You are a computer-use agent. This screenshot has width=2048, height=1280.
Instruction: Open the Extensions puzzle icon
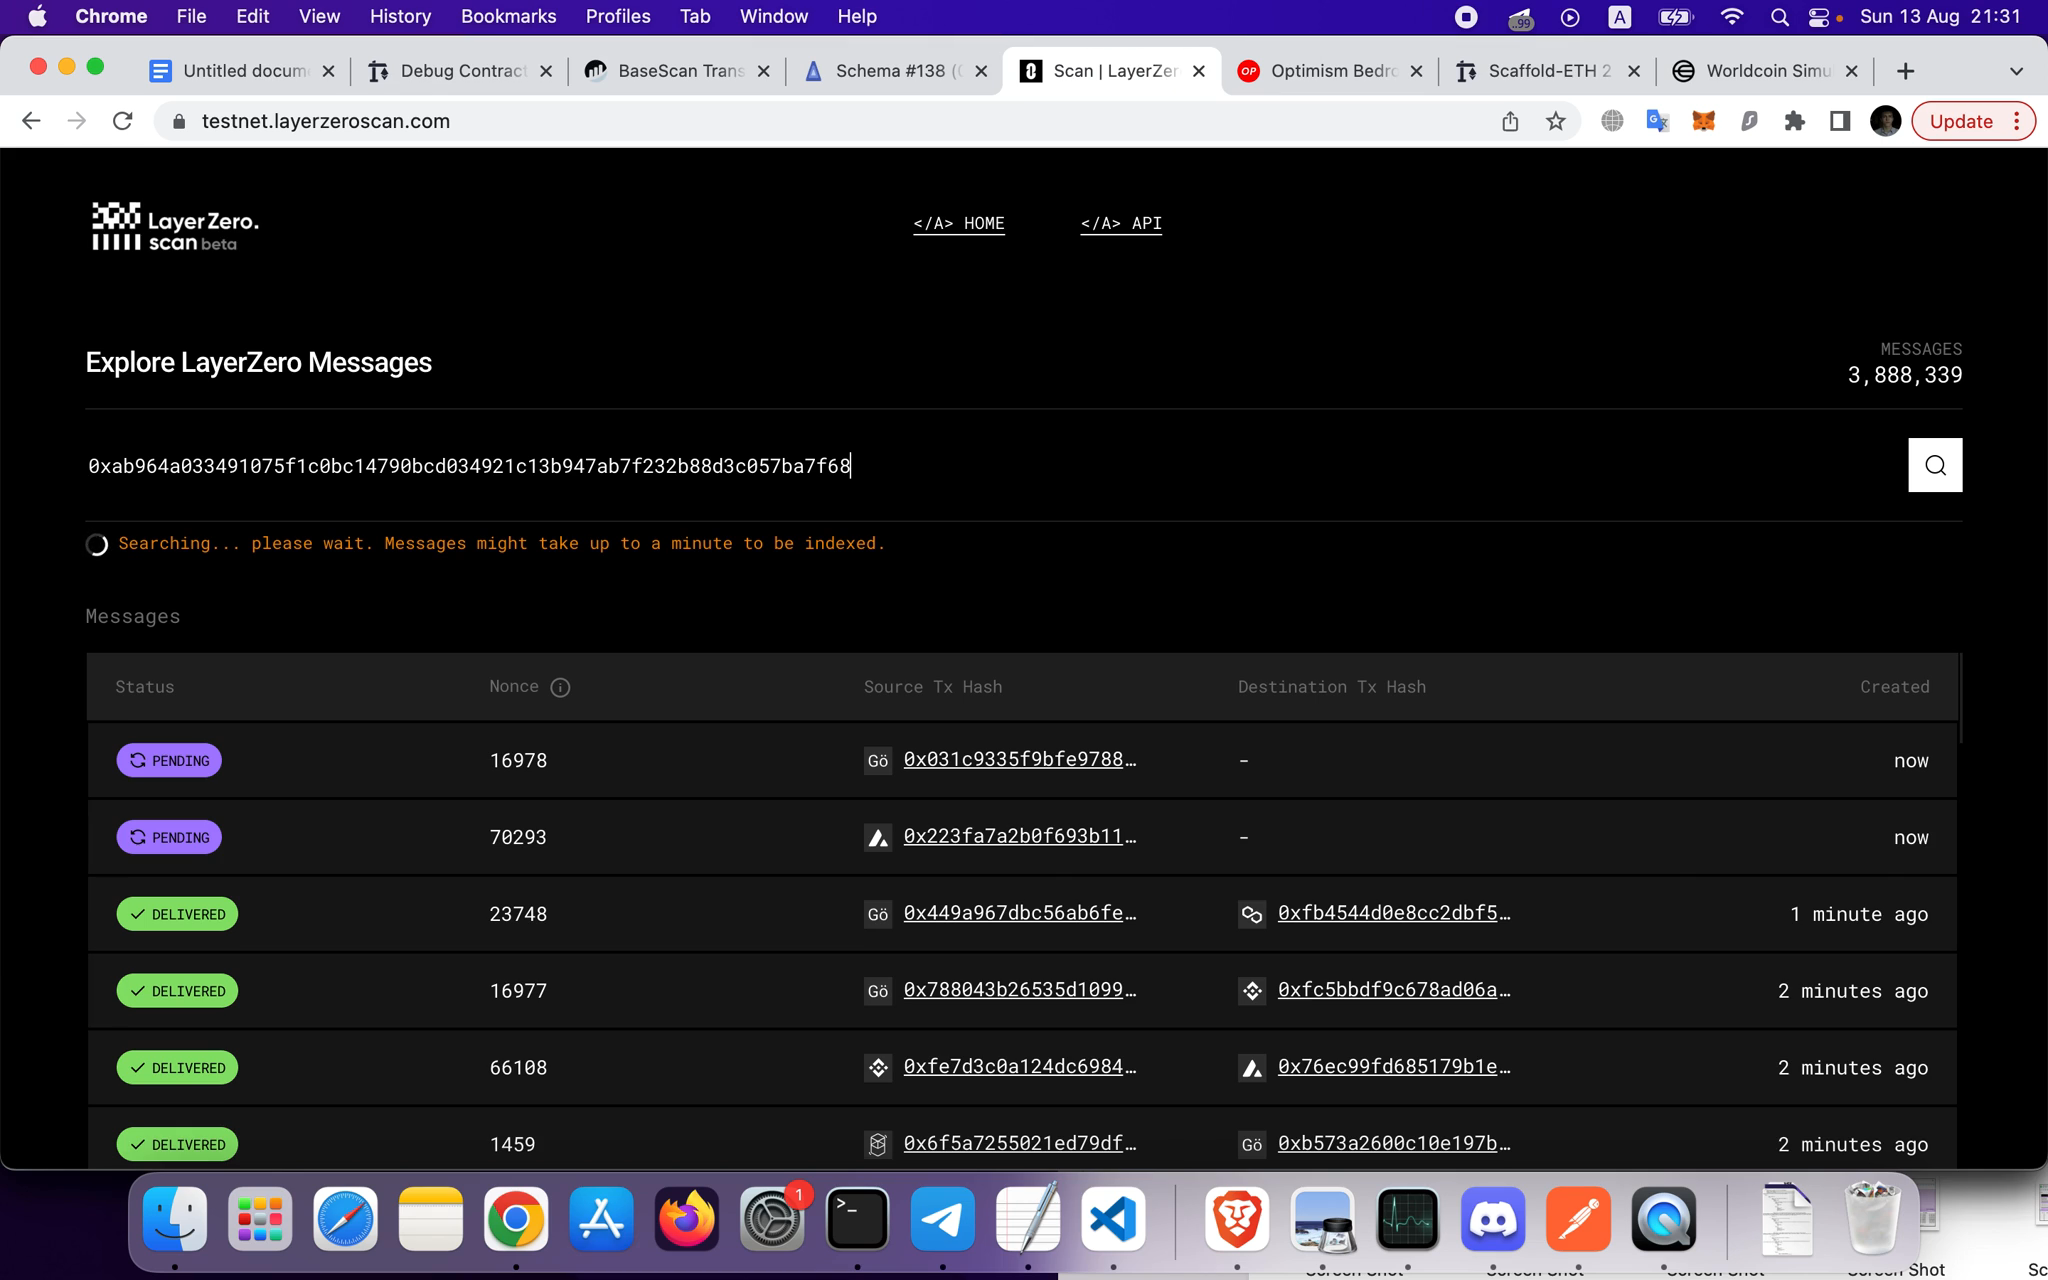1794,121
